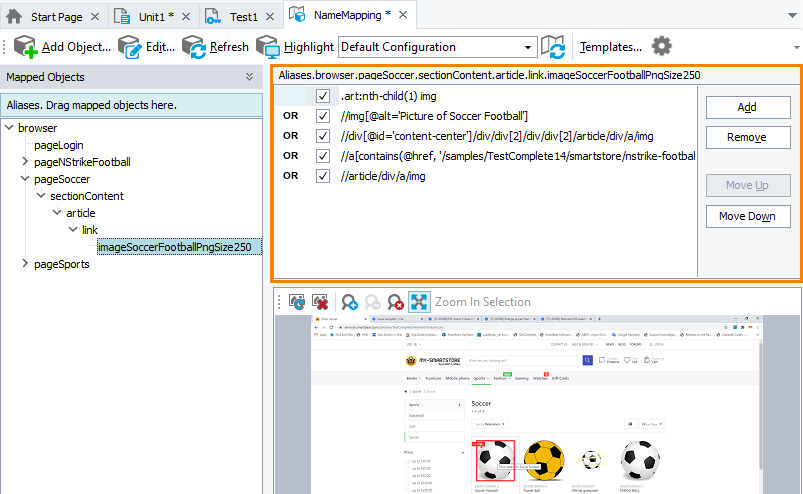Switch to the Unit1 tab
The image size is (803, 494).
coord(152,16)
